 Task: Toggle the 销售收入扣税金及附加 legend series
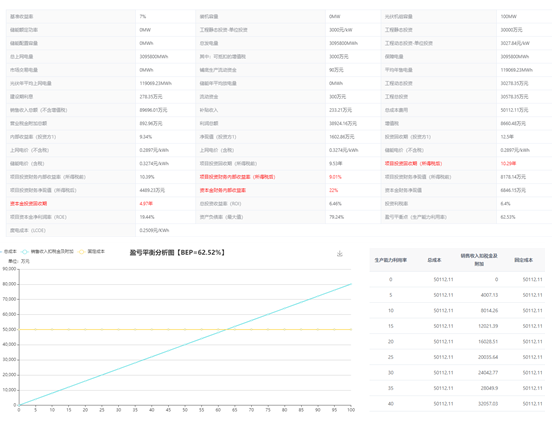pyautogui.click(x=48, y=251)
